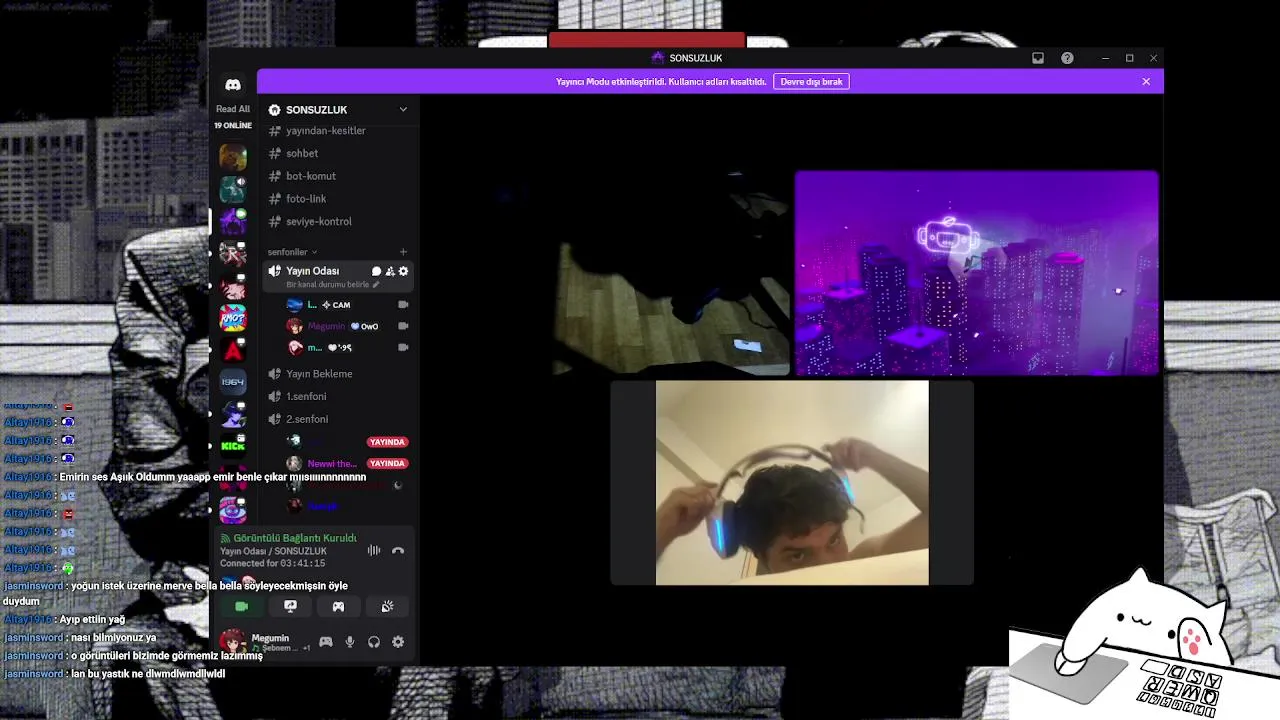1280x720 pixels.
Task: Click YAYINDA badge next to Newwi
Action: click(387, 464)
